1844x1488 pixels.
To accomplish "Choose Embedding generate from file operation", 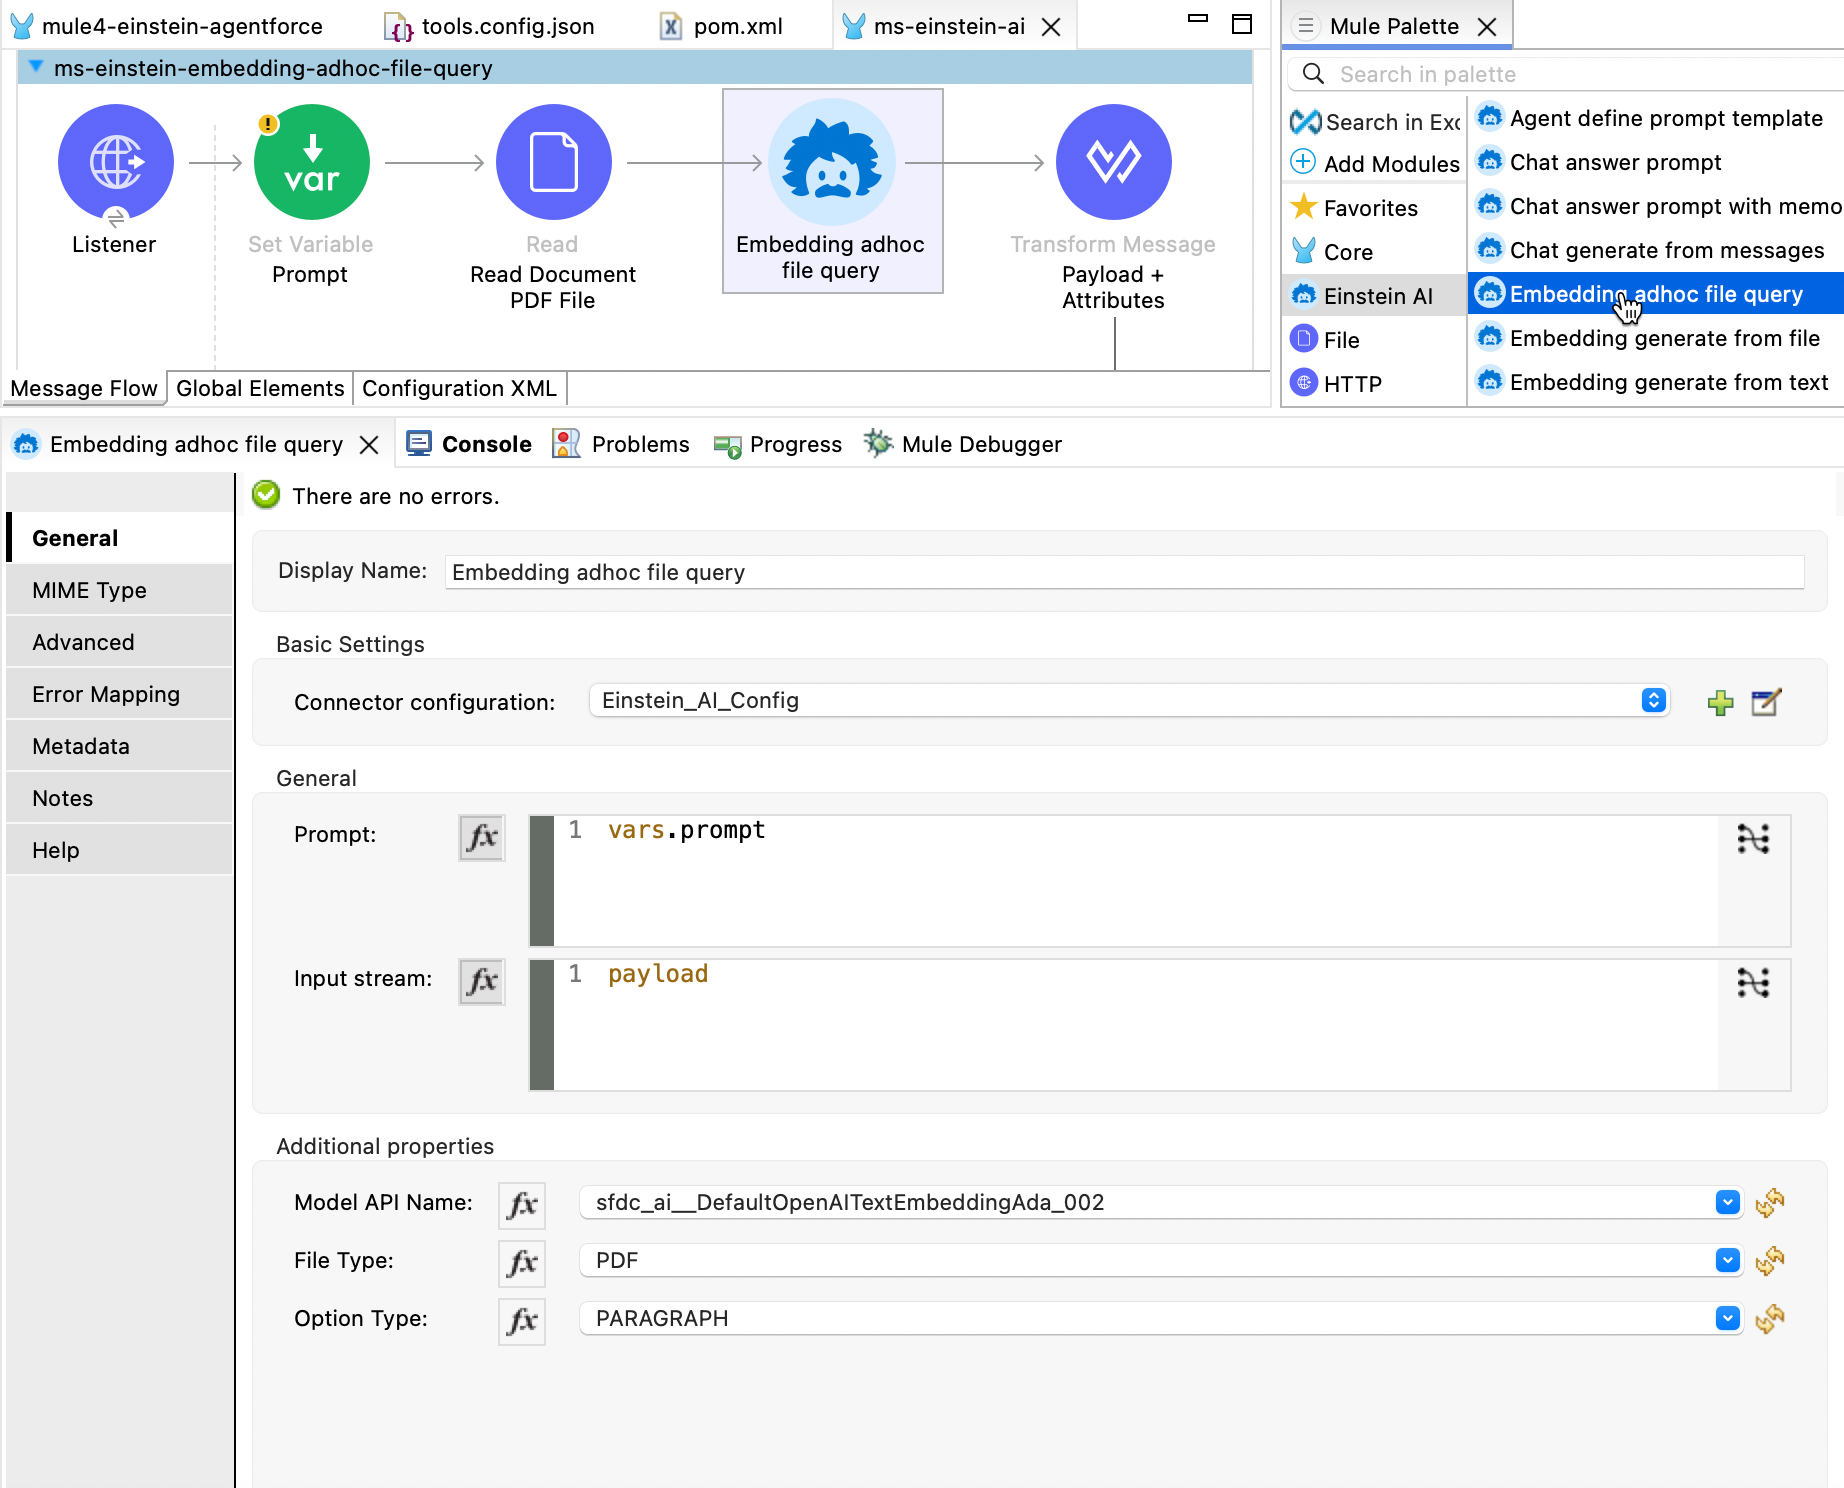I will 1657,338.
